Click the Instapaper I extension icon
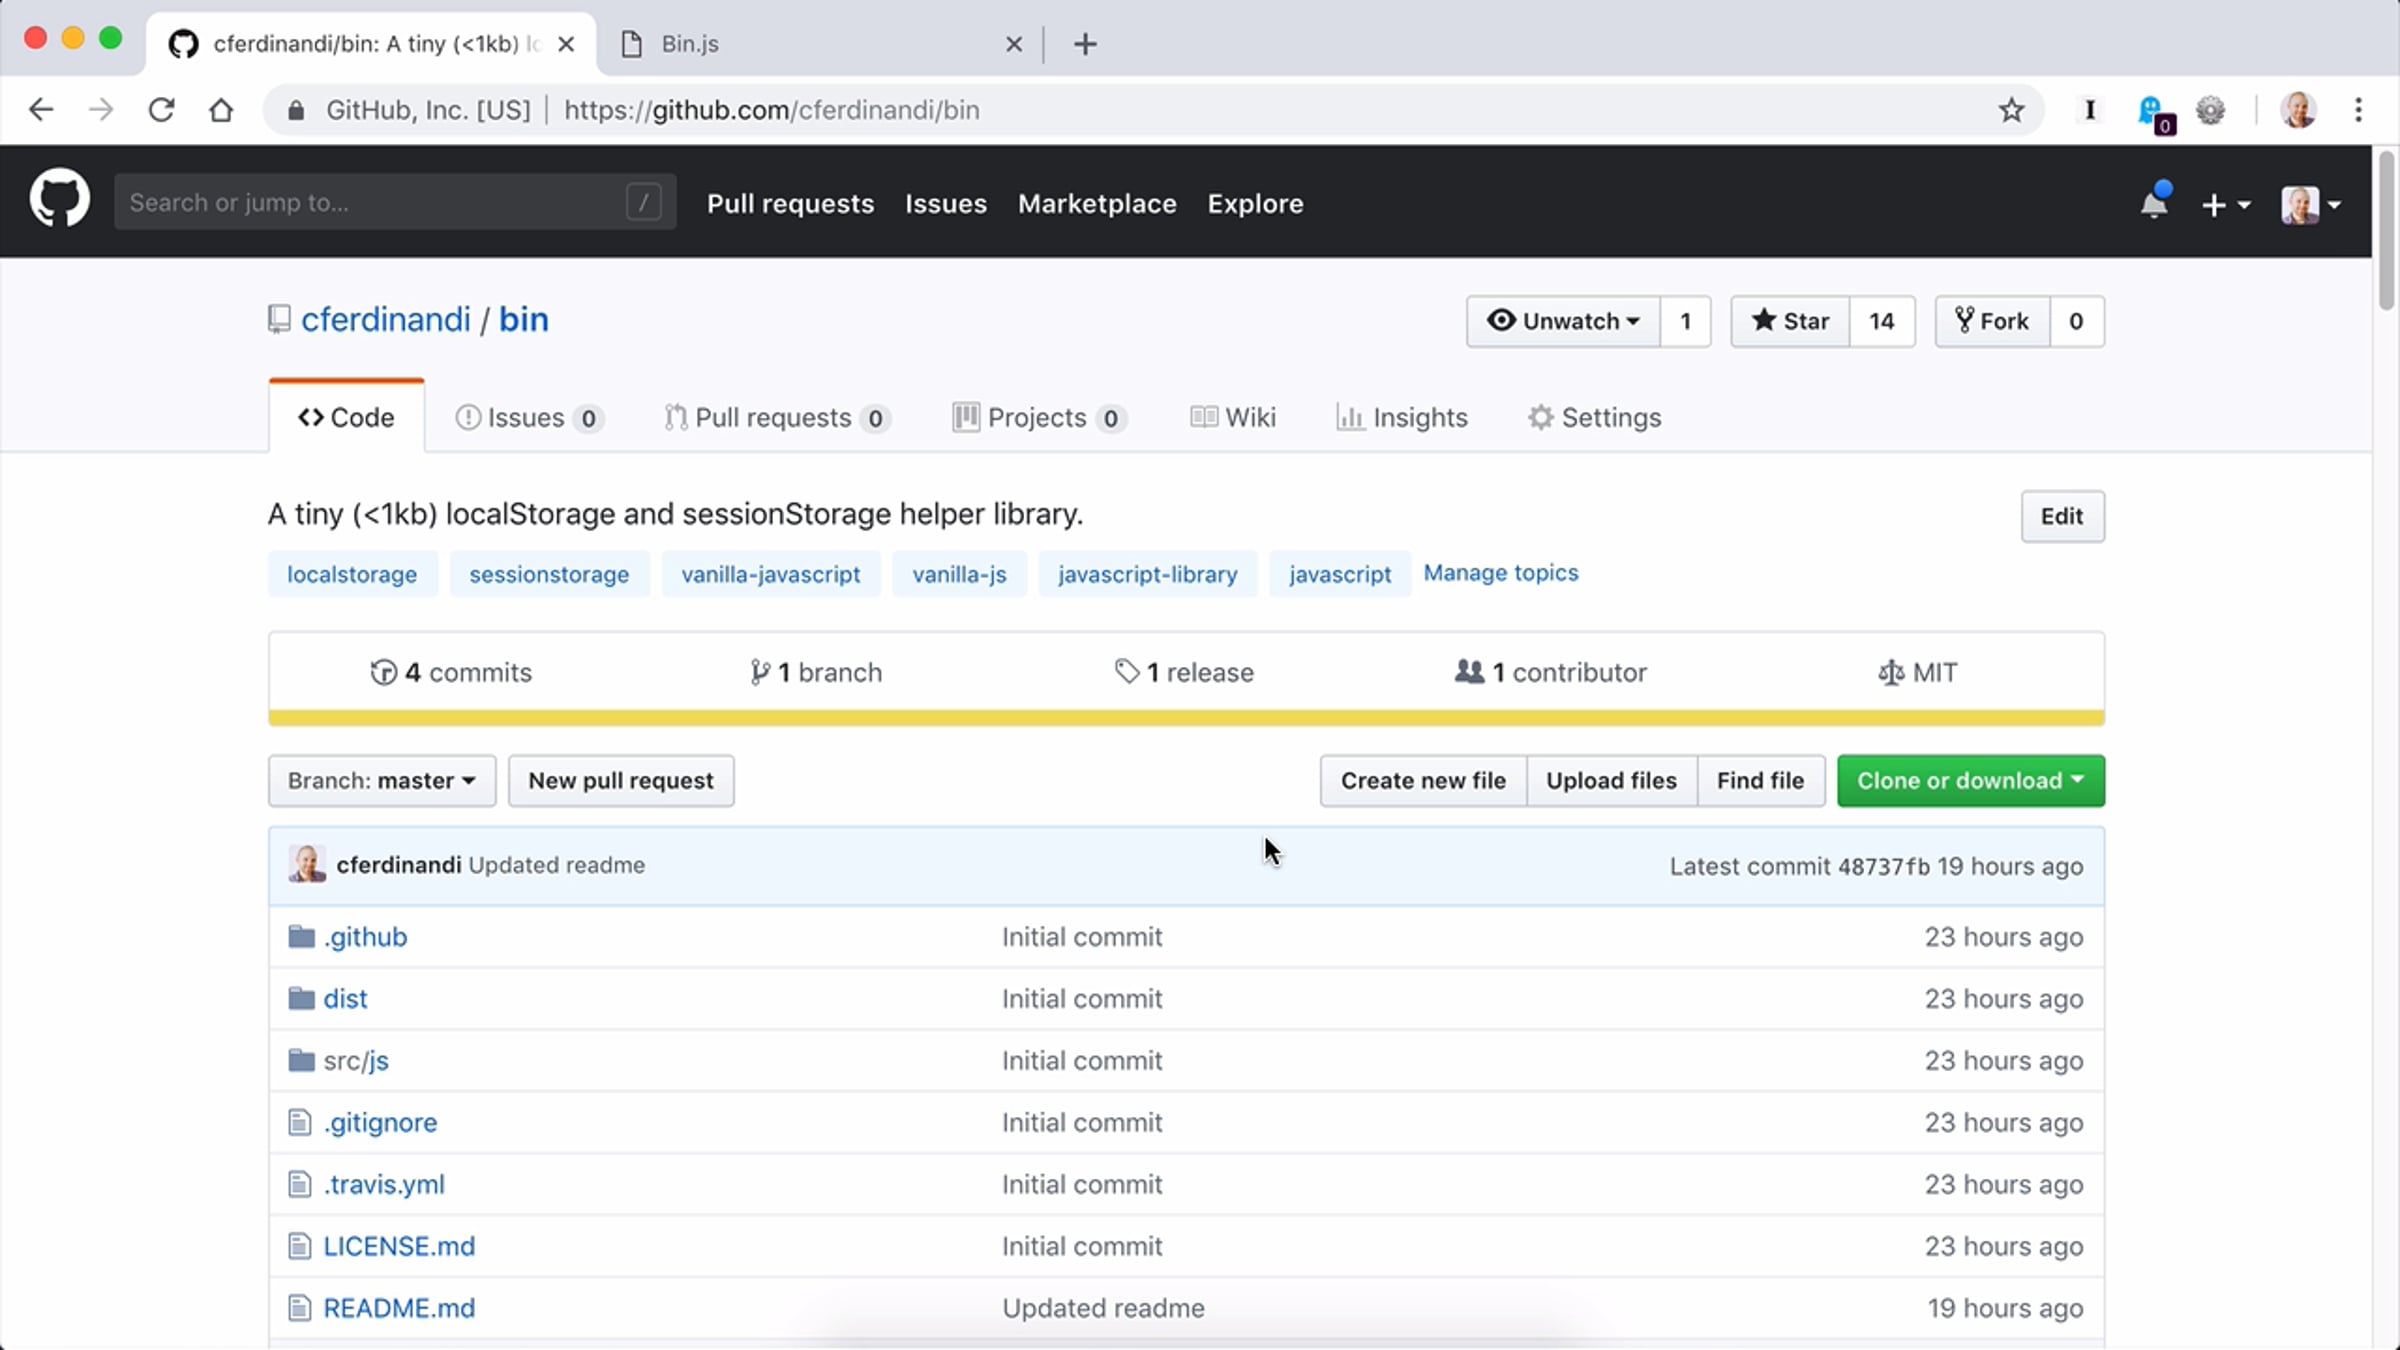 pos(2089,110)
